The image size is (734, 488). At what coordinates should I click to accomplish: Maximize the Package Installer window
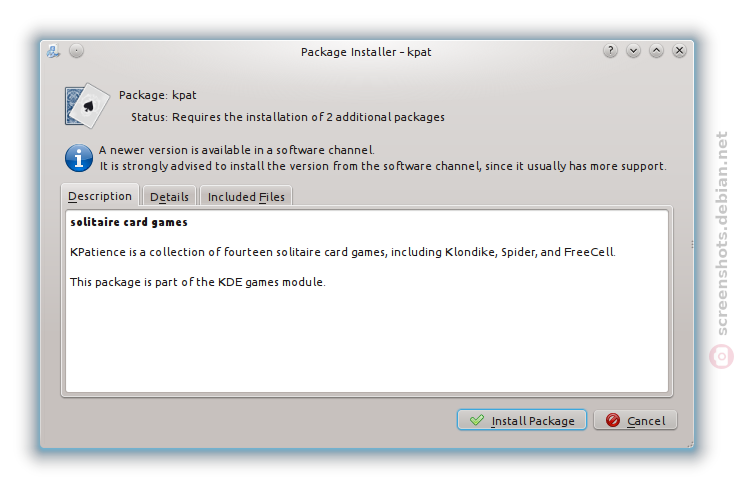click(x=656, y=51)
